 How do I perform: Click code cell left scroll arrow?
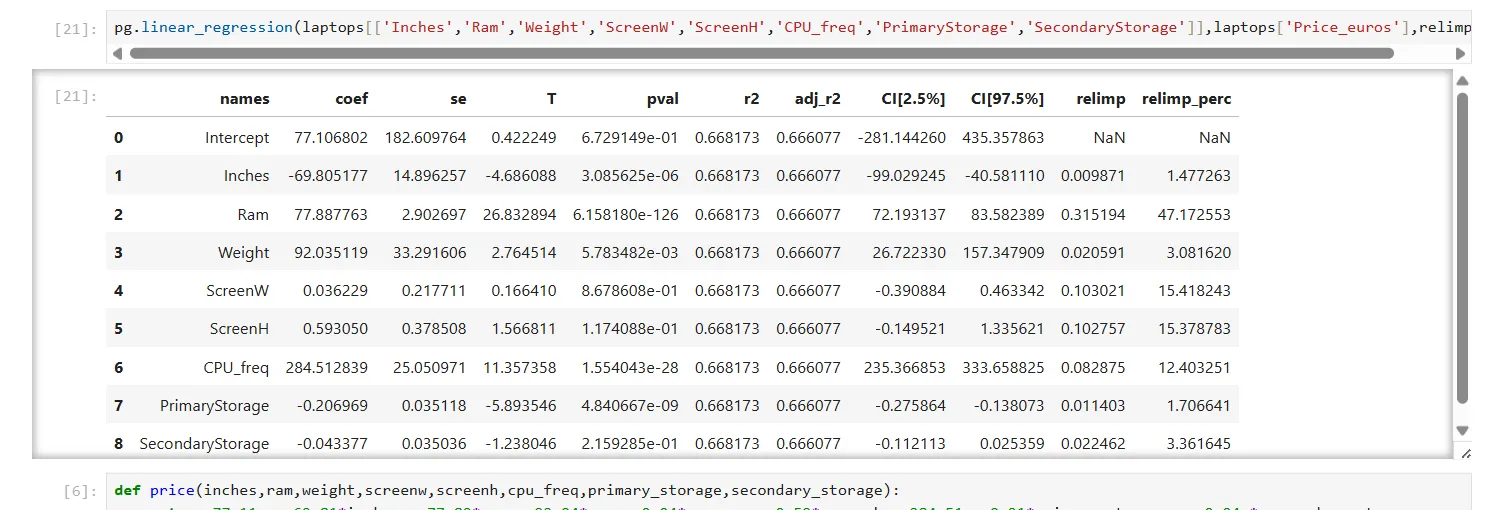[118, 53]
